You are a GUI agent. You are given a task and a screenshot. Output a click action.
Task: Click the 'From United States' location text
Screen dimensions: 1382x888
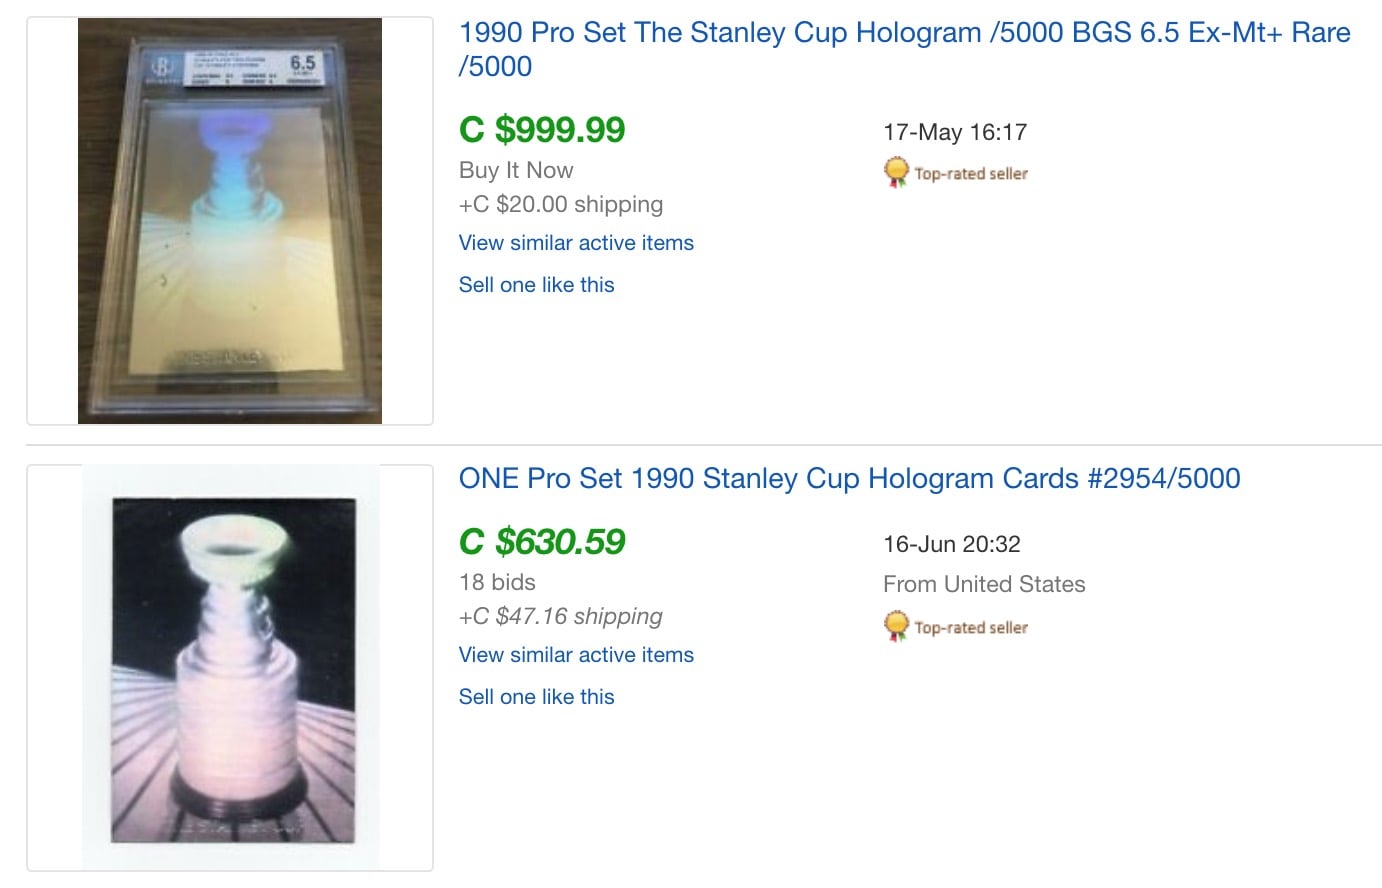point(984,584)
